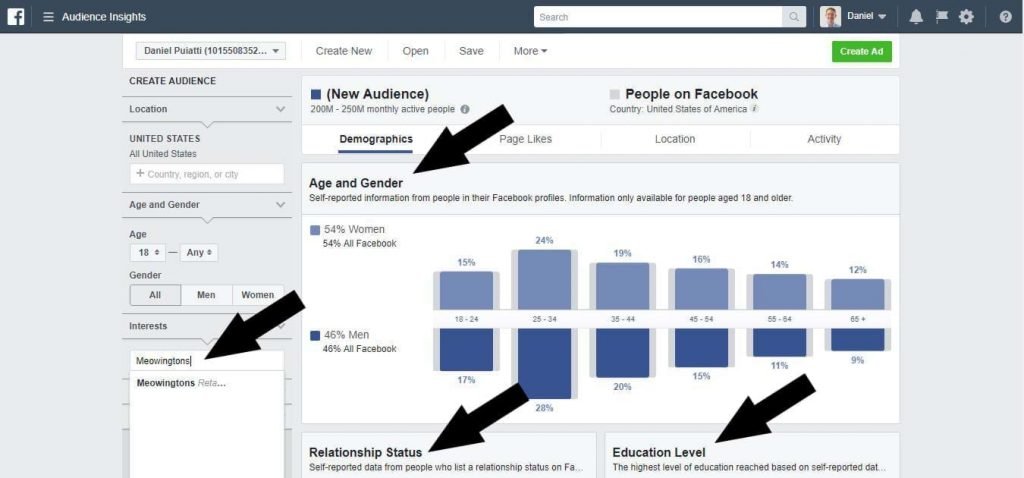
Task: Click the Relationship Status heading
Action: pyautogui.click(x=365, y=453)
